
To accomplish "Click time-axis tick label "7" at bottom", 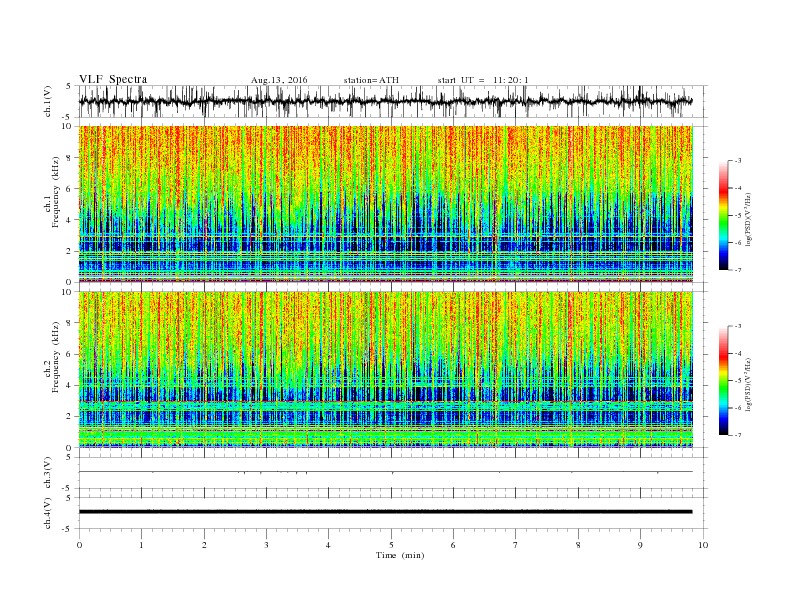I will [516, 545].
